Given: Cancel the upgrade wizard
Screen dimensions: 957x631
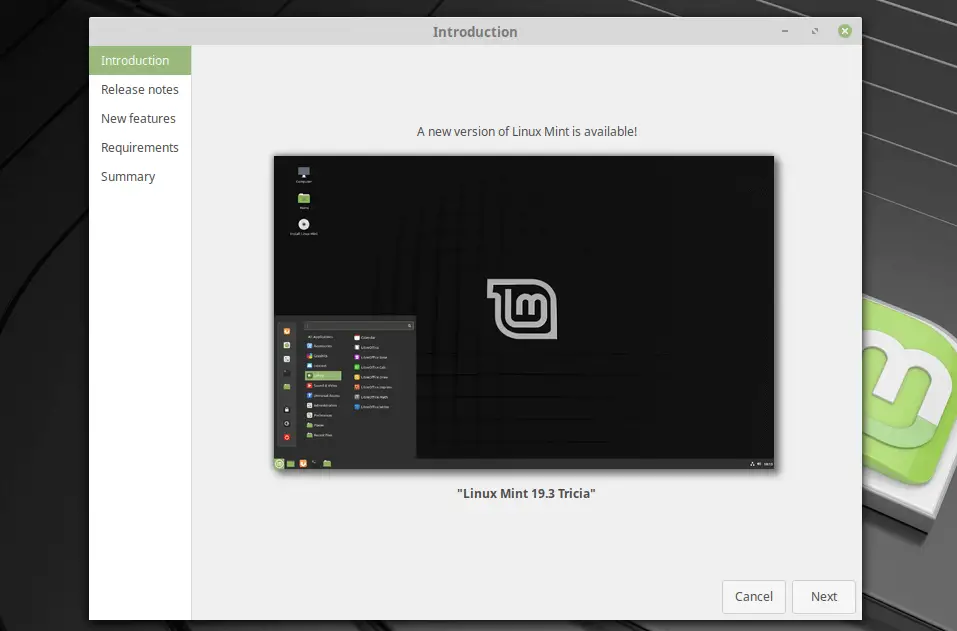Looking at the screenshot, I should tap(753, 596).
